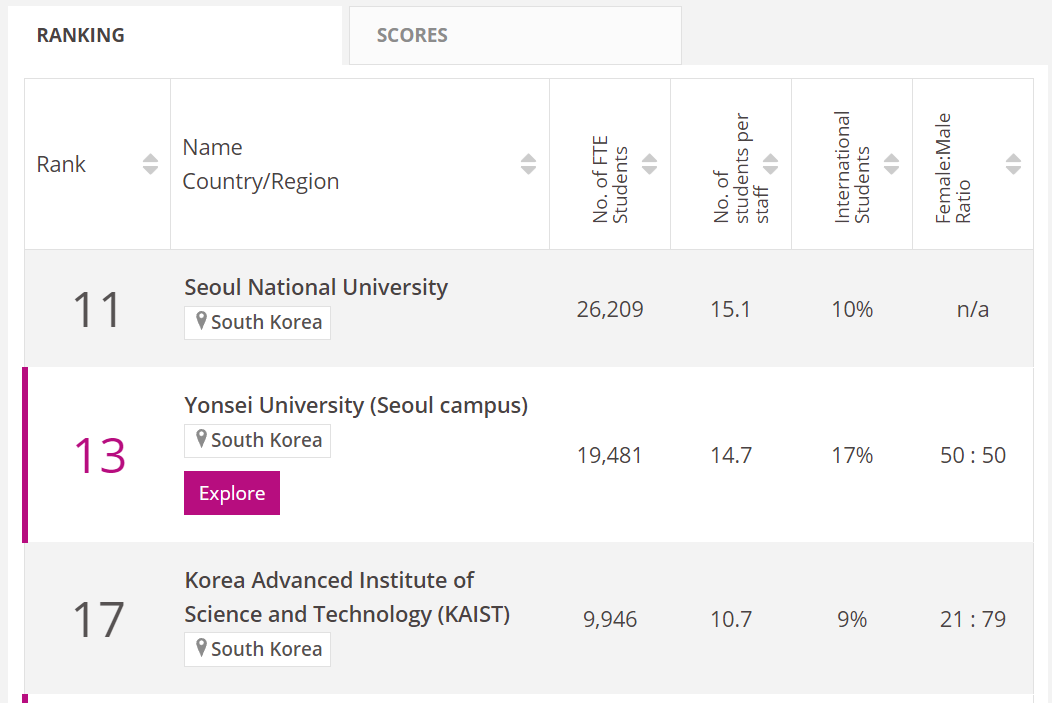This screenshot has height=703, width=1052.
Task: Click international students value 9%
Action: click(852, 620)
